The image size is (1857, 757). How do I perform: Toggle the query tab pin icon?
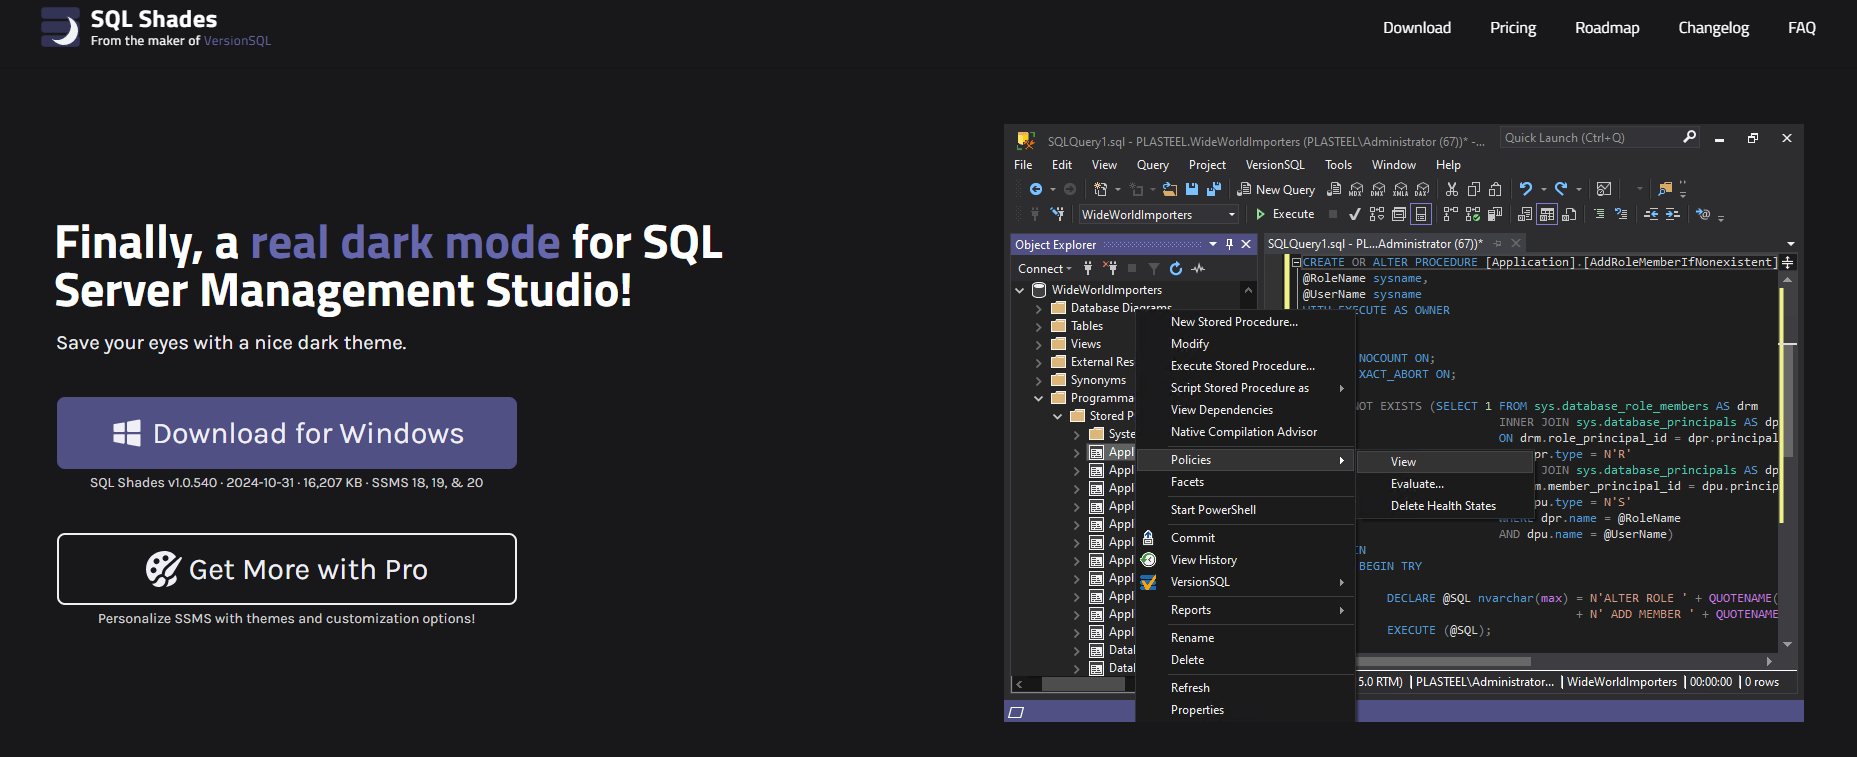tap(1497, 243)
